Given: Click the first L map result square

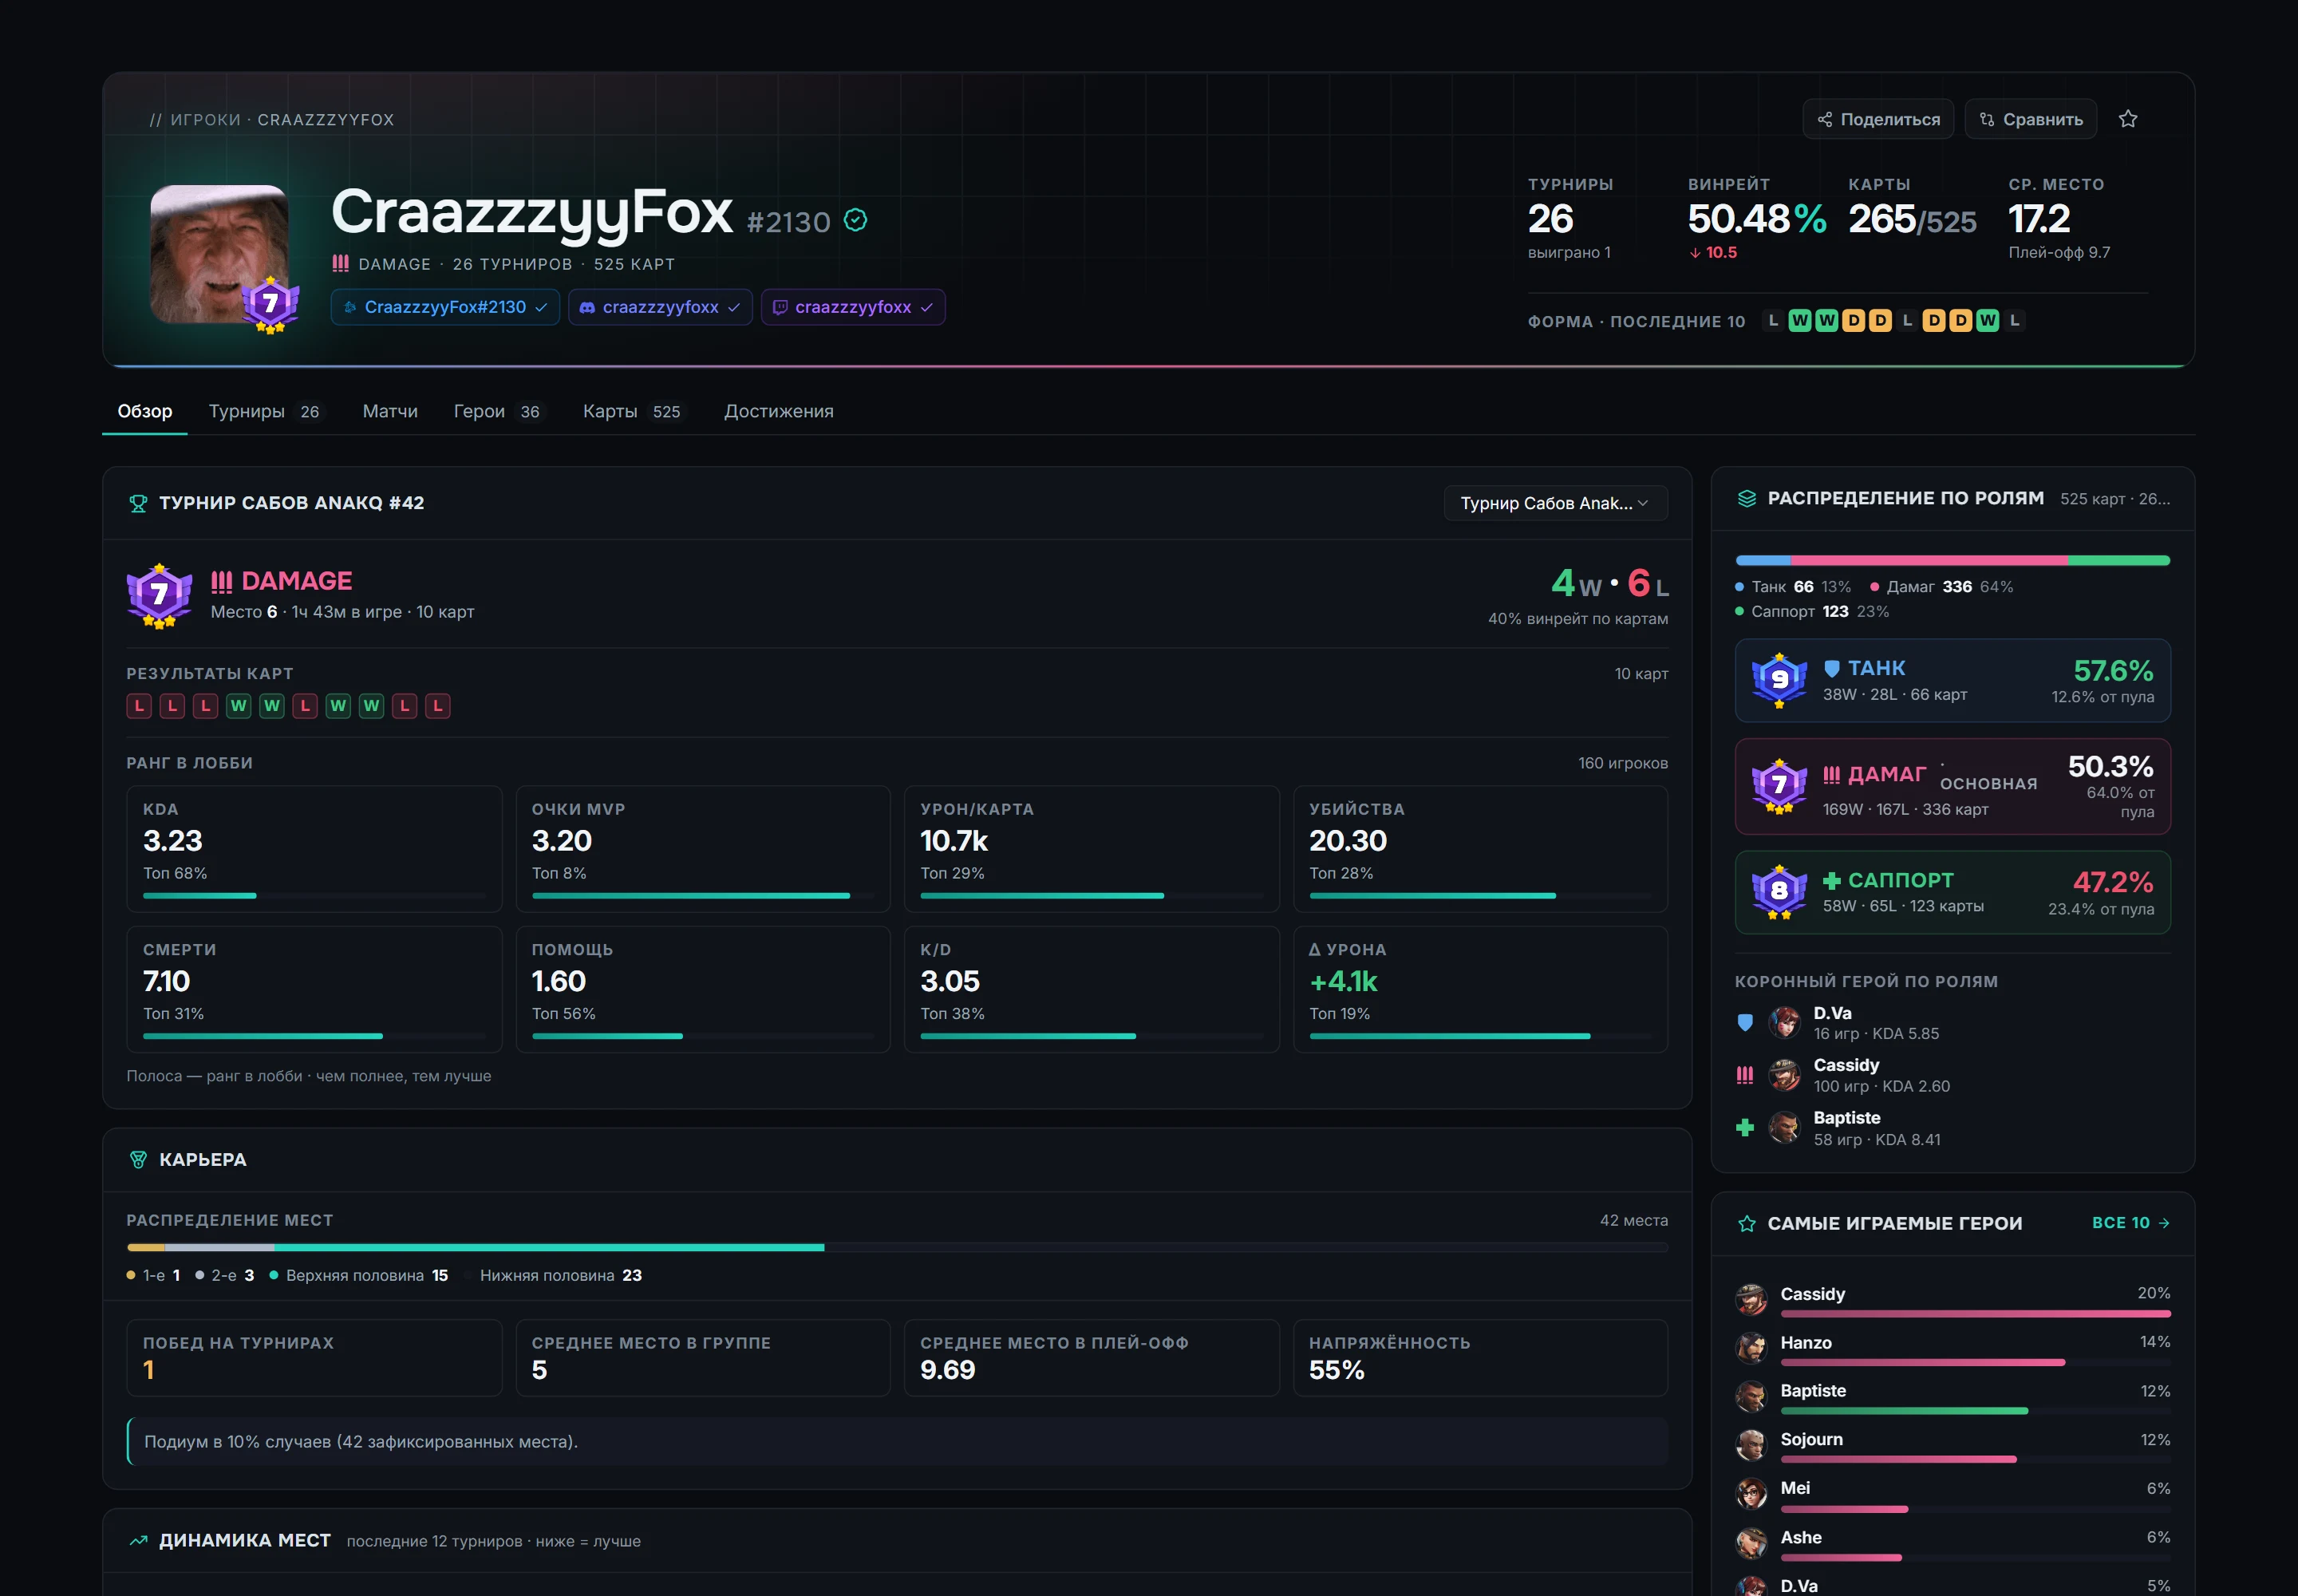Looking at the screenshot, I should point(139,706).
